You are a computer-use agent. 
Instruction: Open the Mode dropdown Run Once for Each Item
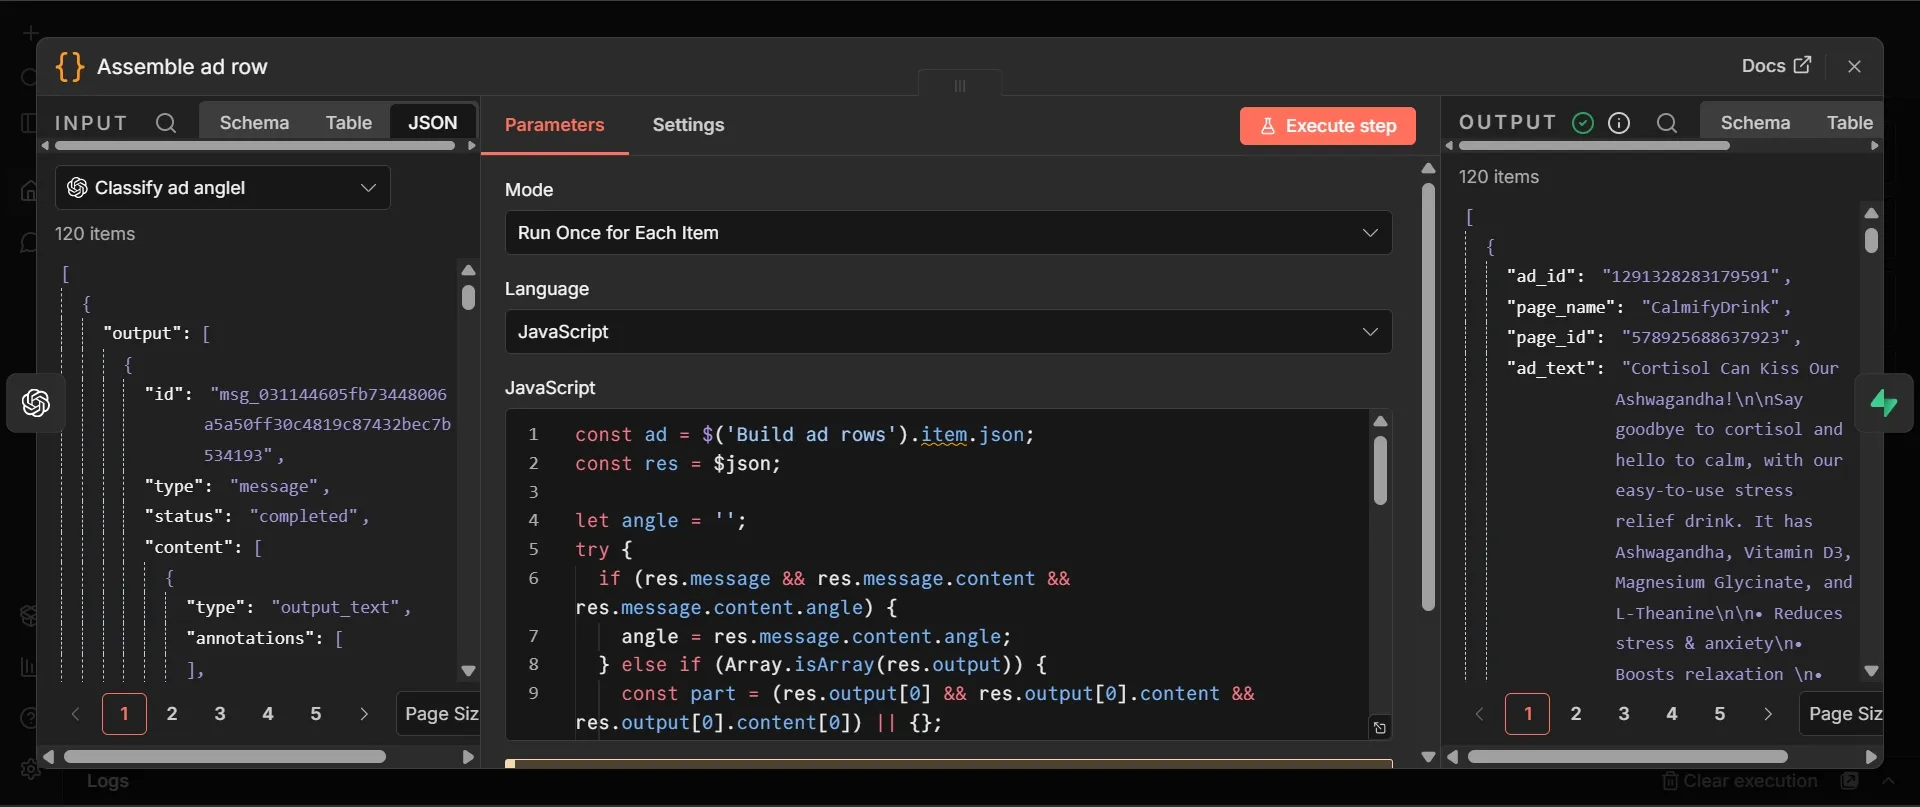(948, 233)
